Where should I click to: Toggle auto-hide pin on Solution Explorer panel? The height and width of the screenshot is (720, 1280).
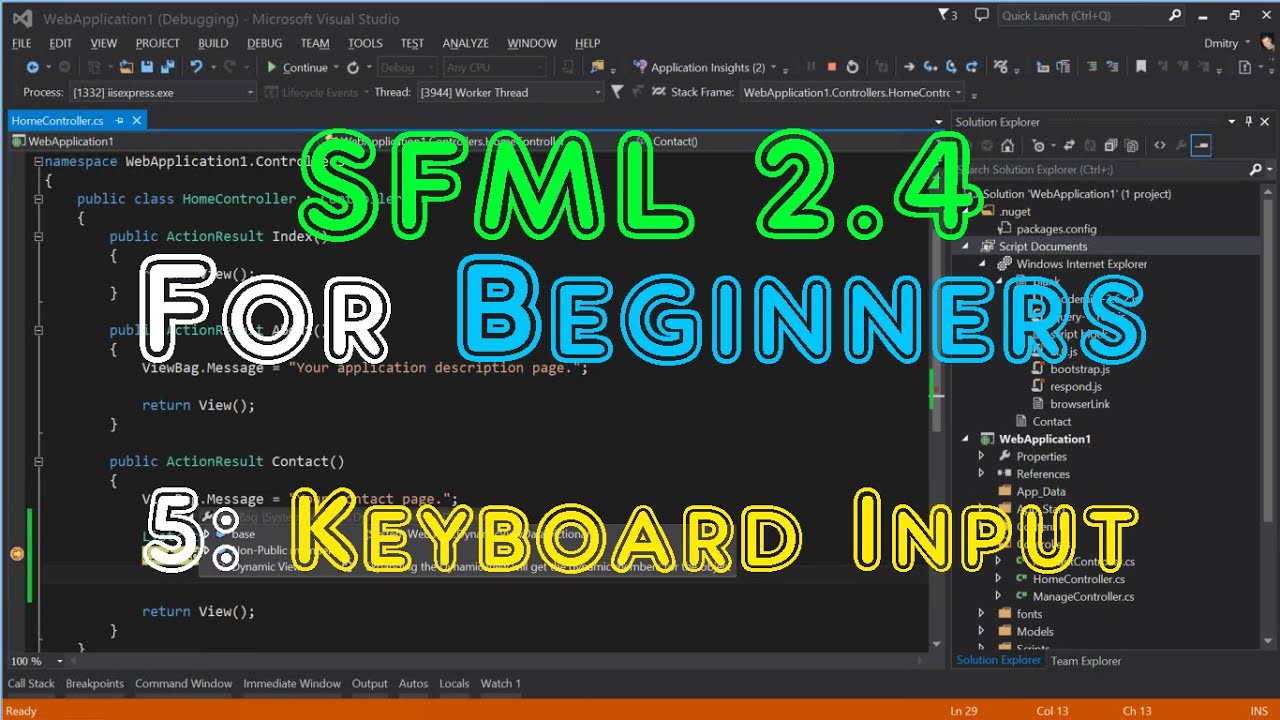(x=1248, y=122)
